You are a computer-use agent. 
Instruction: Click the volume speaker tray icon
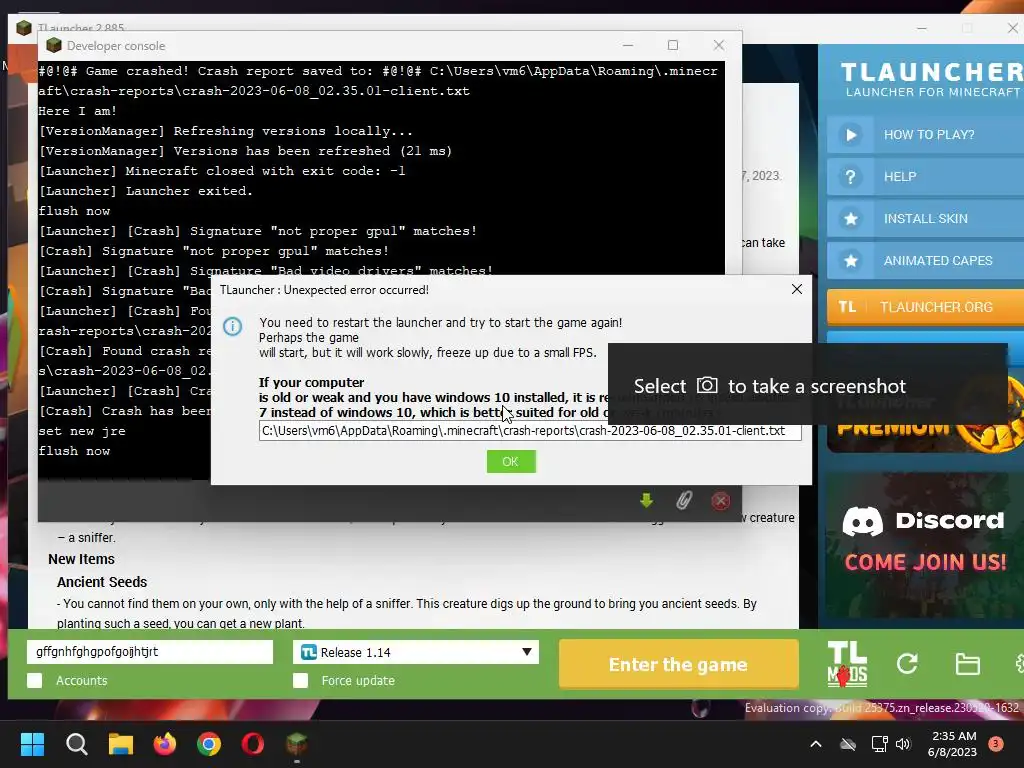coord(903,744)
